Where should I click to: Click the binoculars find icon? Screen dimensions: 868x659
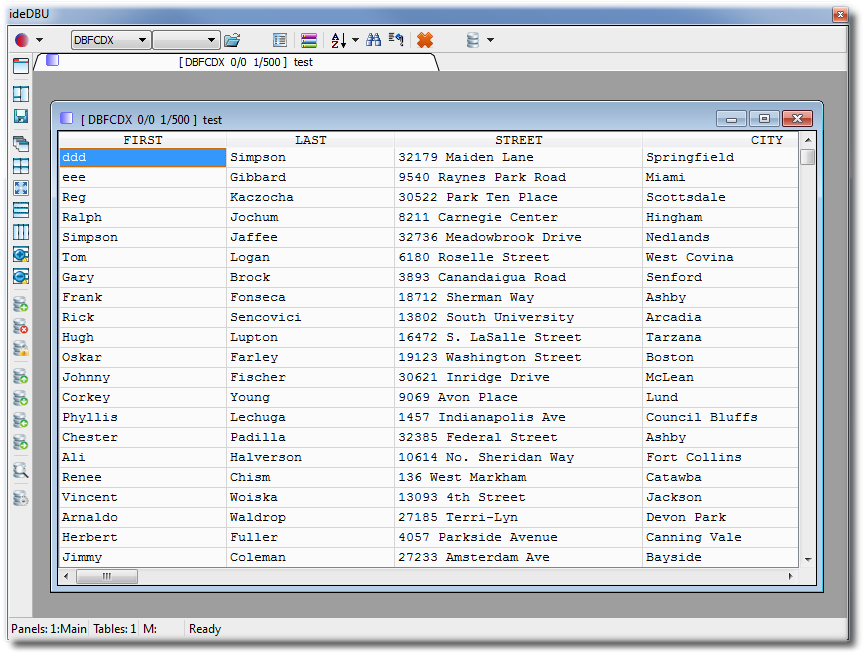coord(374,40)
